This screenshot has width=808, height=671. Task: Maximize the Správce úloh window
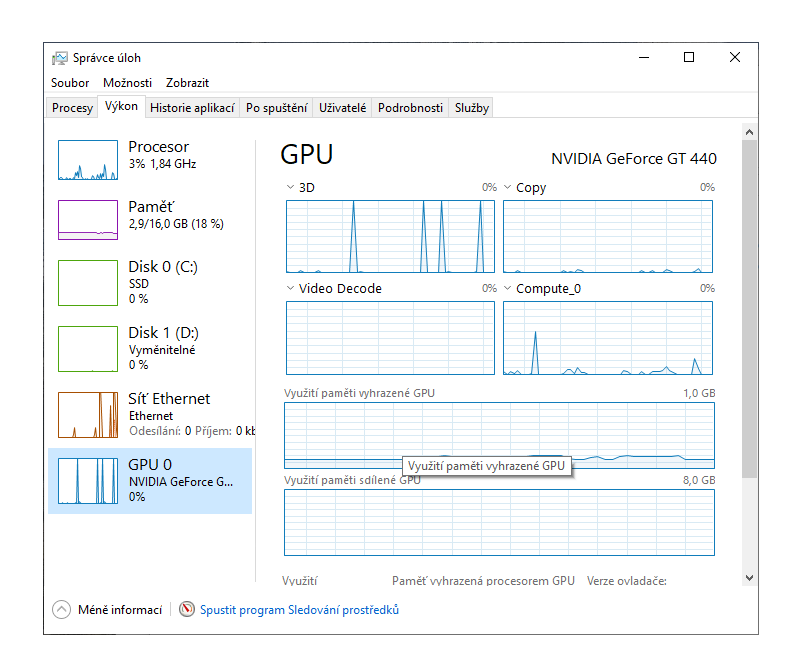(x=689, y=57)
